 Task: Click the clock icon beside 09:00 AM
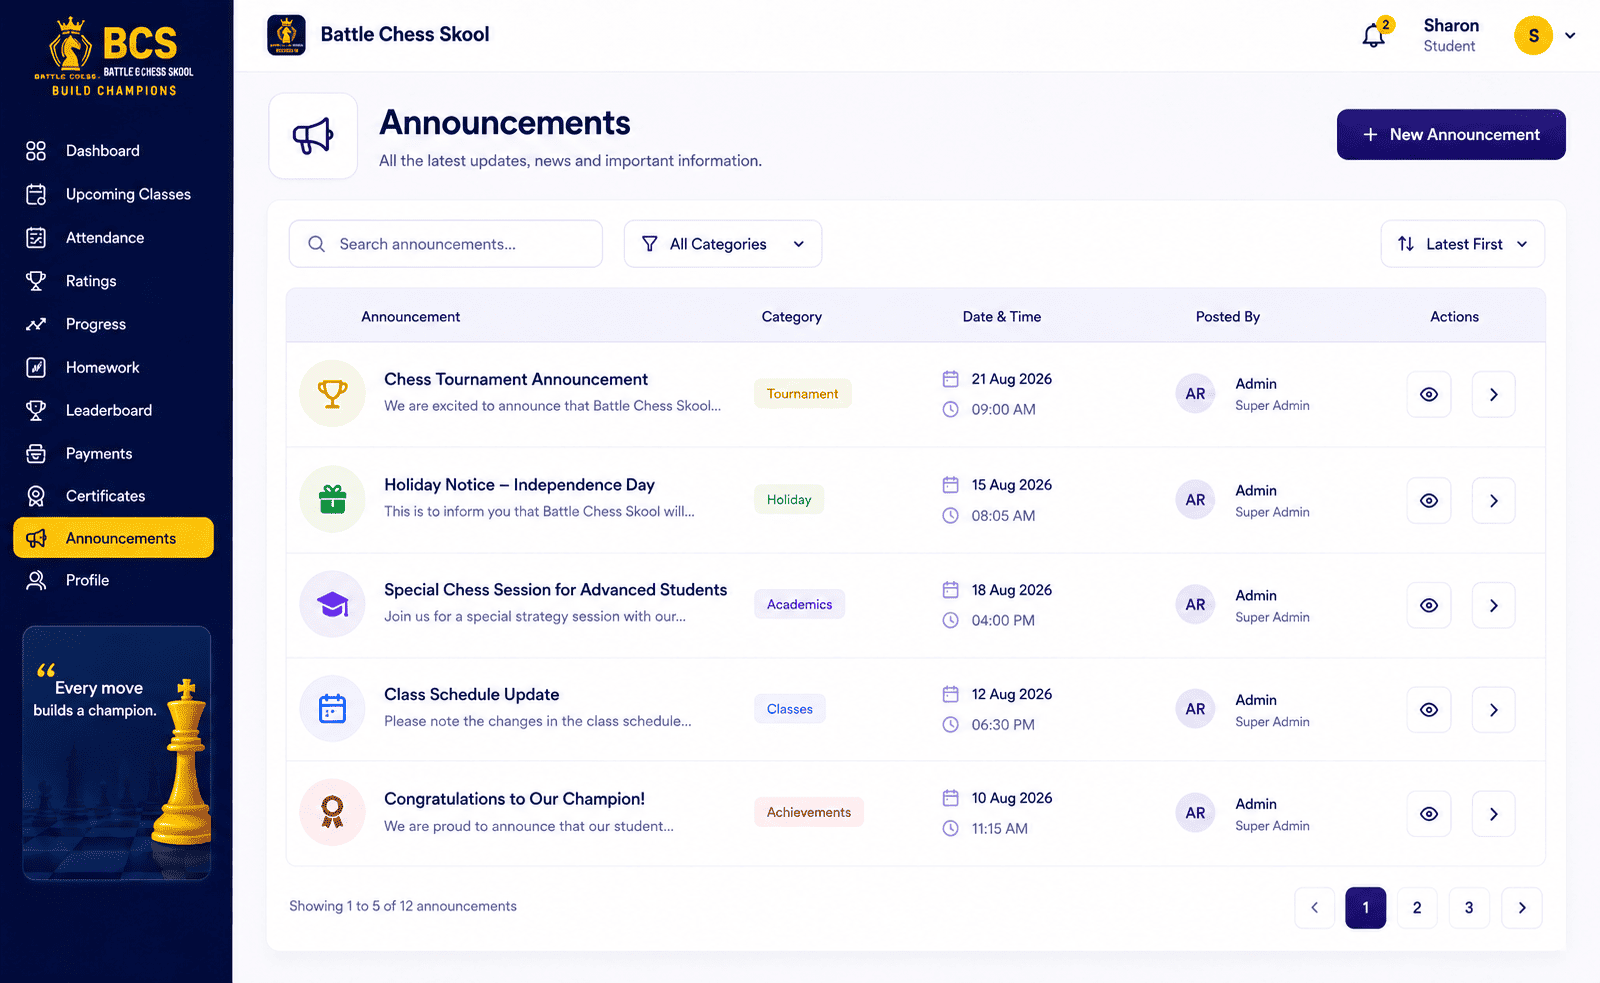[x=950, y=409]
